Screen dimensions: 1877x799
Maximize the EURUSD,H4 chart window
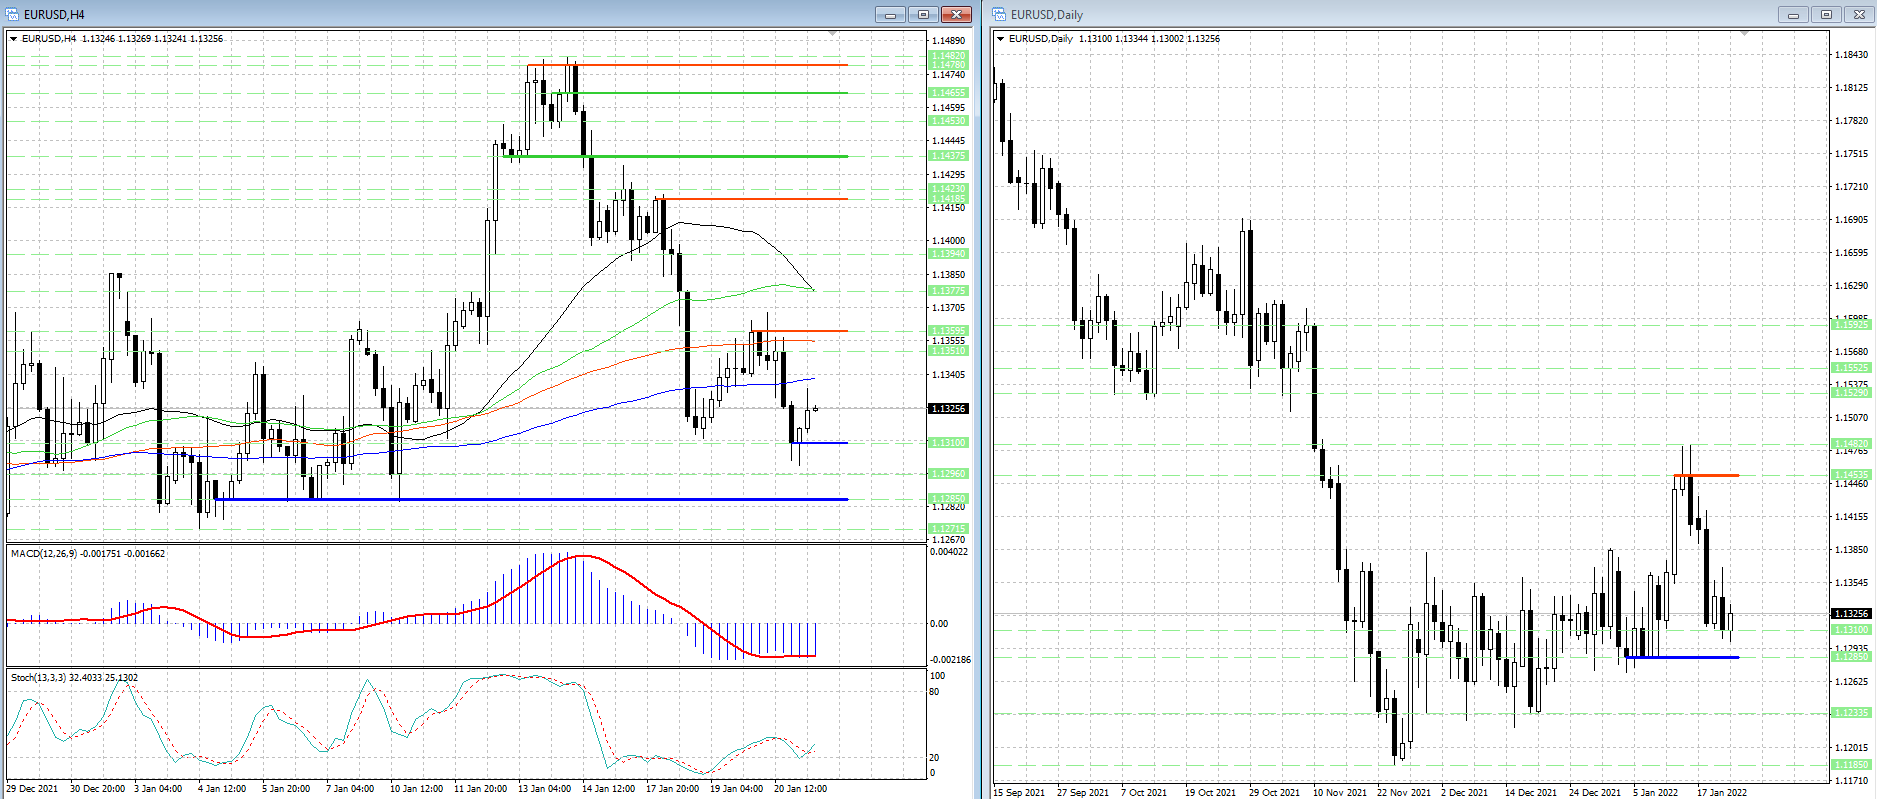coord(923,14)
